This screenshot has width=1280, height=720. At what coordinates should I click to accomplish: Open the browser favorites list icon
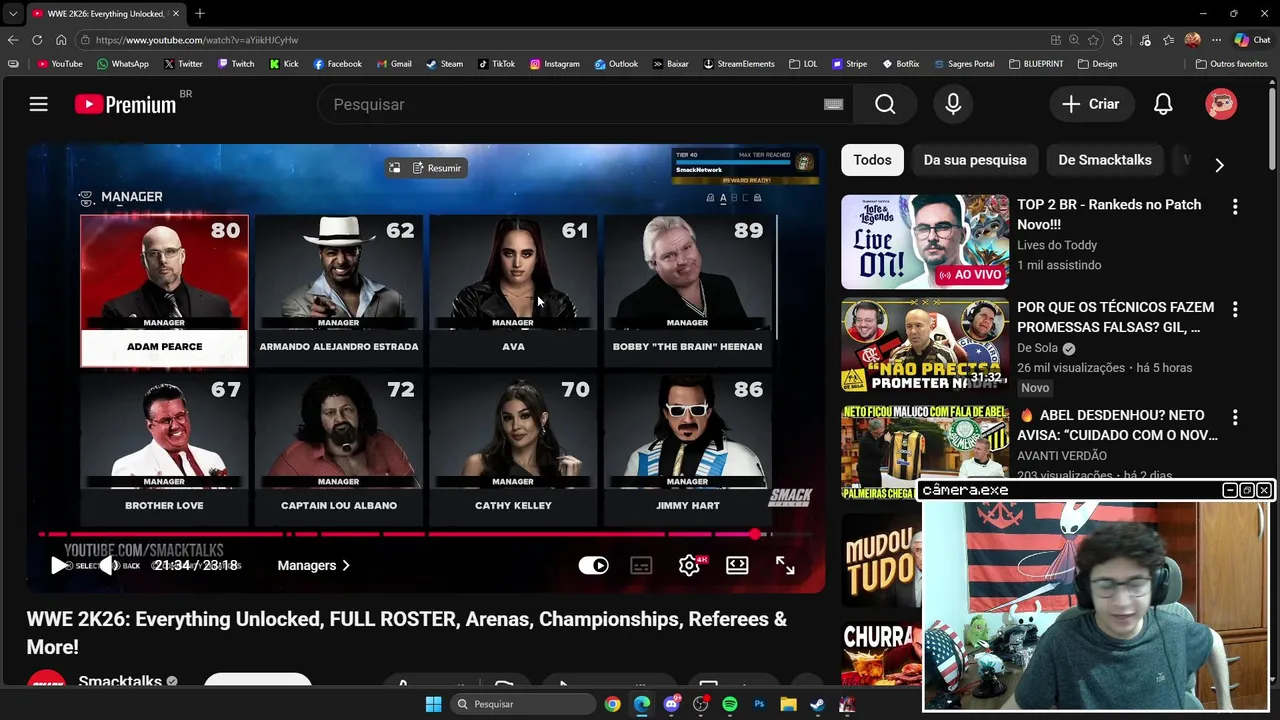tap(1168, 40)
